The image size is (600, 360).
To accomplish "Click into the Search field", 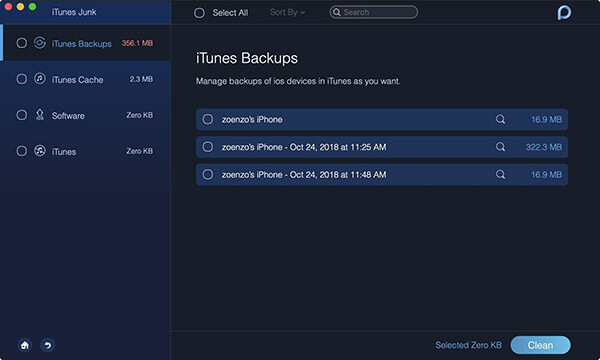I will [373, 12].
